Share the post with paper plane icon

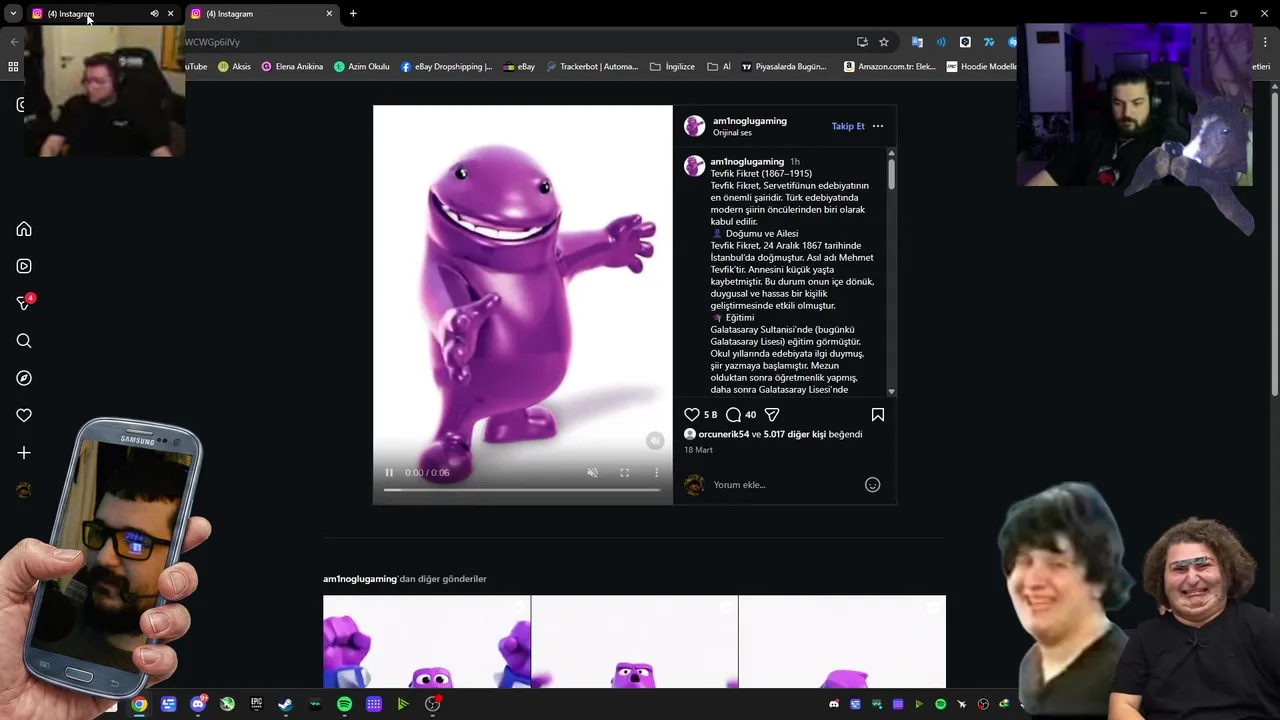point(772,414)
